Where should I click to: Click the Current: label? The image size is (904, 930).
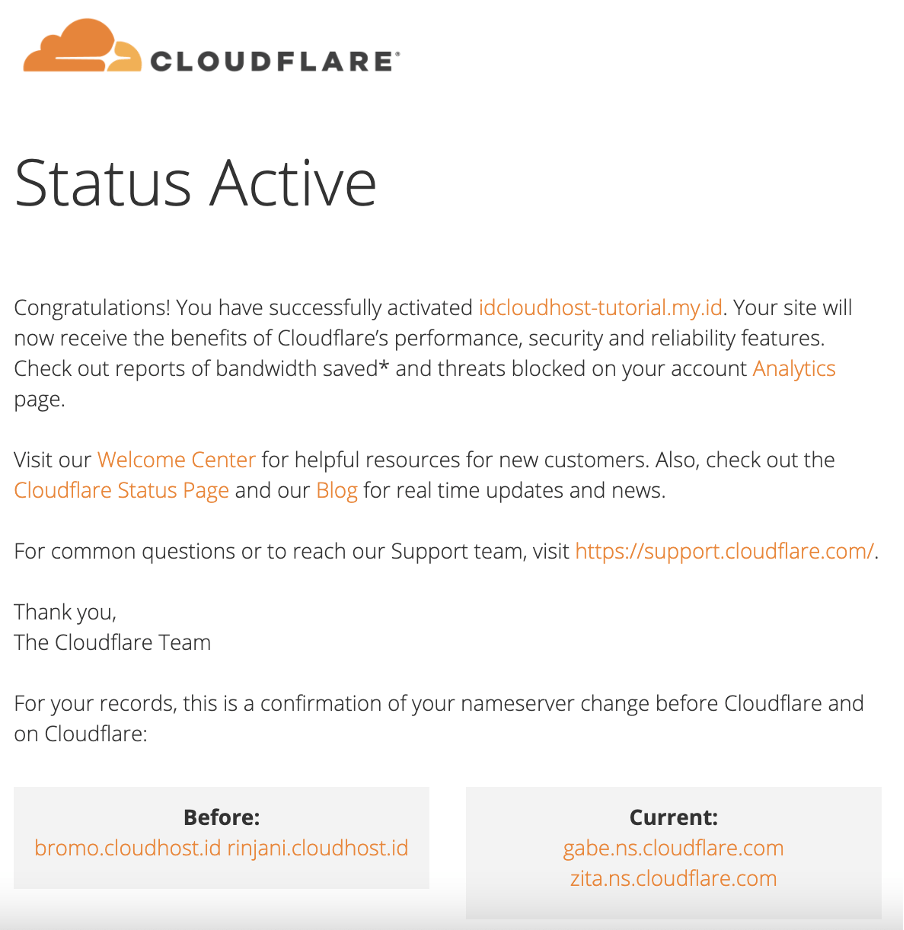click(x=673, y=818)
